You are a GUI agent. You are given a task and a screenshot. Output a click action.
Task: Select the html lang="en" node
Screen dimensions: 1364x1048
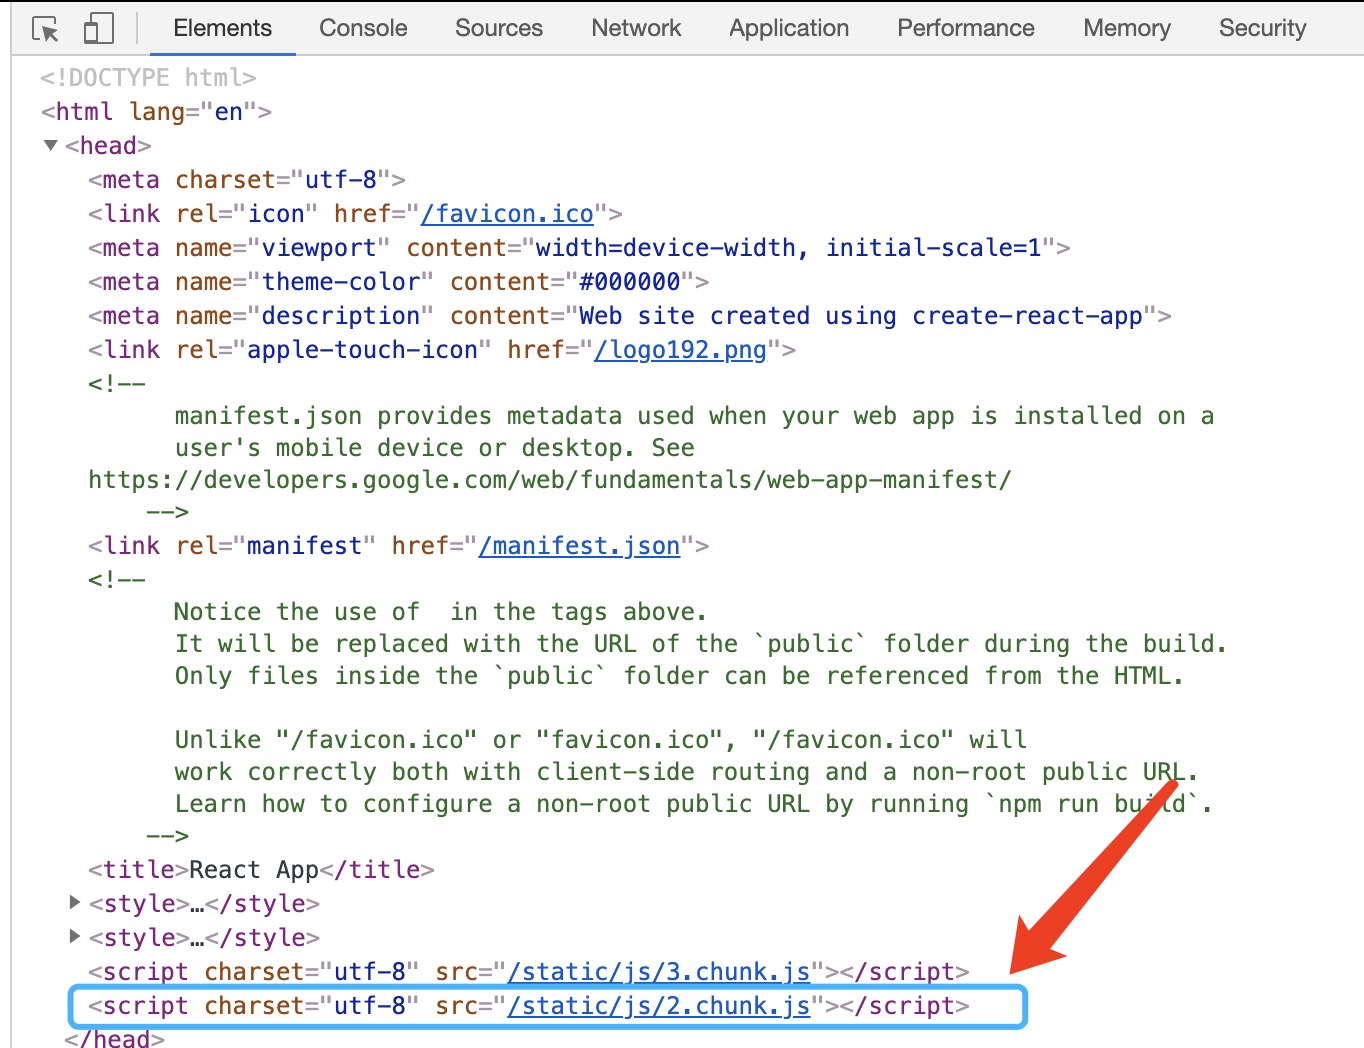point(156,112)
